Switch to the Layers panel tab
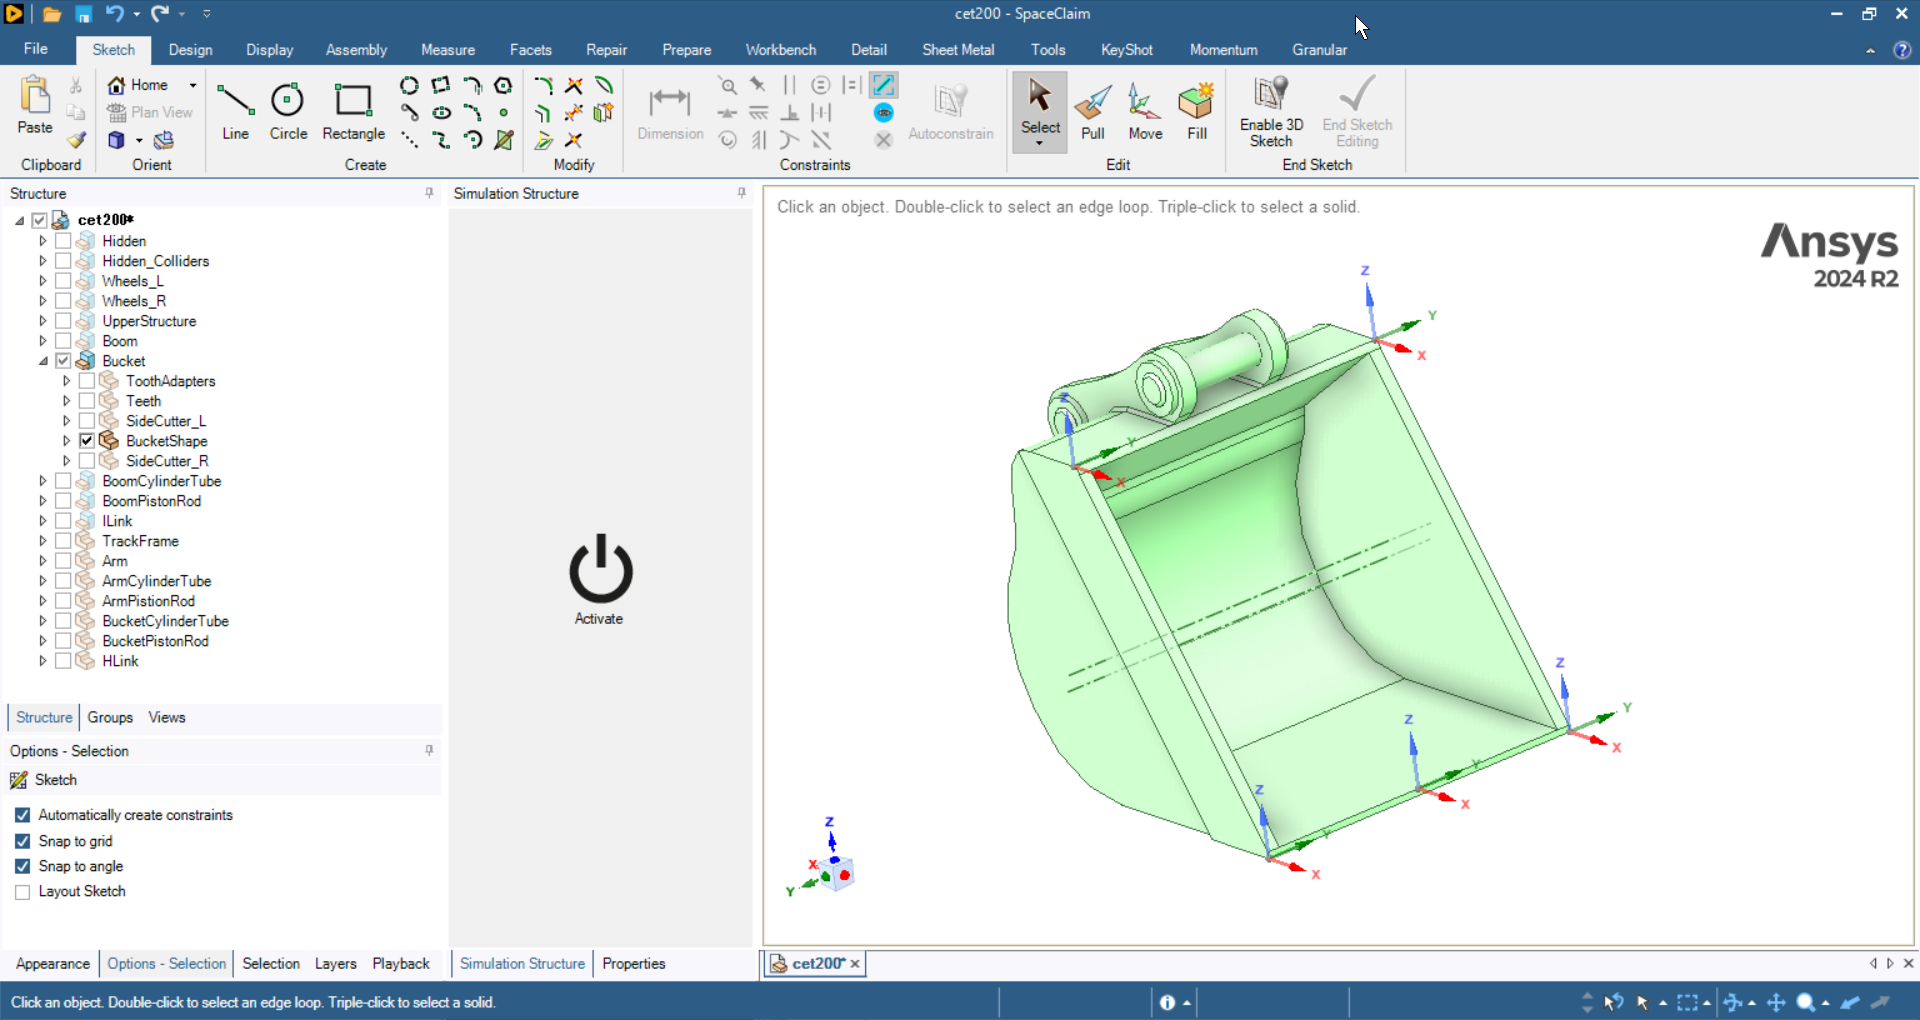 coord(335,964)
